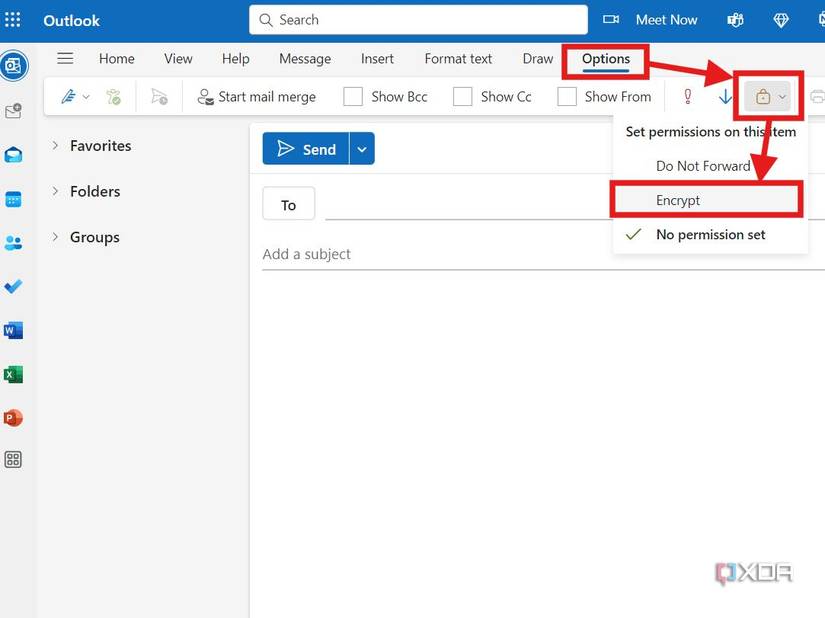Open the app launcher grid
The image size is (825, 618).
[x=13, y=20]
